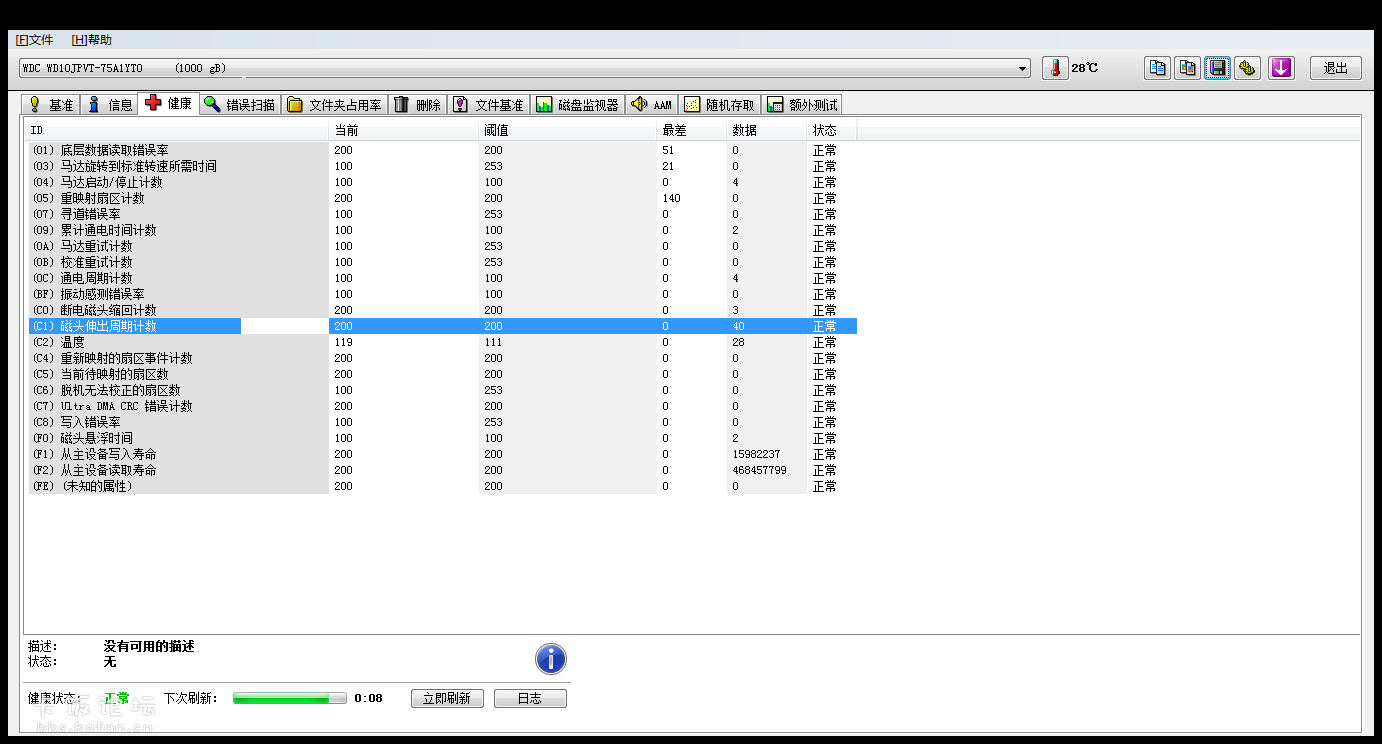The image size is (1382, 744).
Task: Click the 立即刷新 refresh now button
Action: pos(447,698)
